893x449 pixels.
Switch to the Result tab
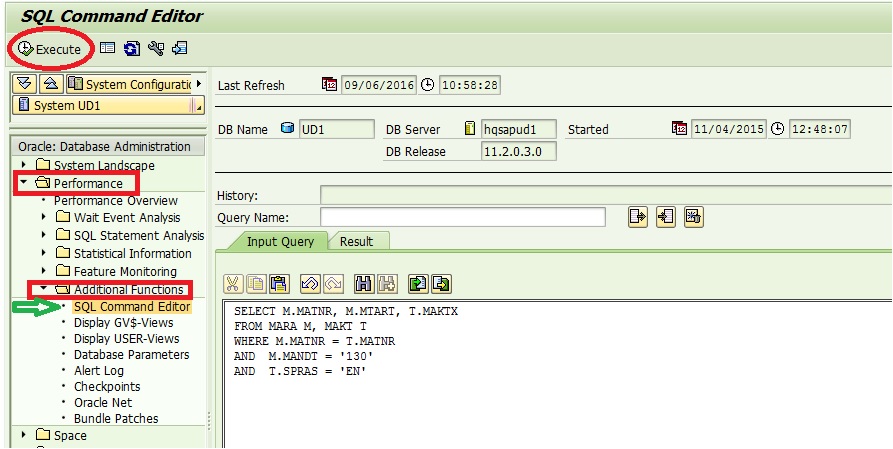[x=357, y=242]
